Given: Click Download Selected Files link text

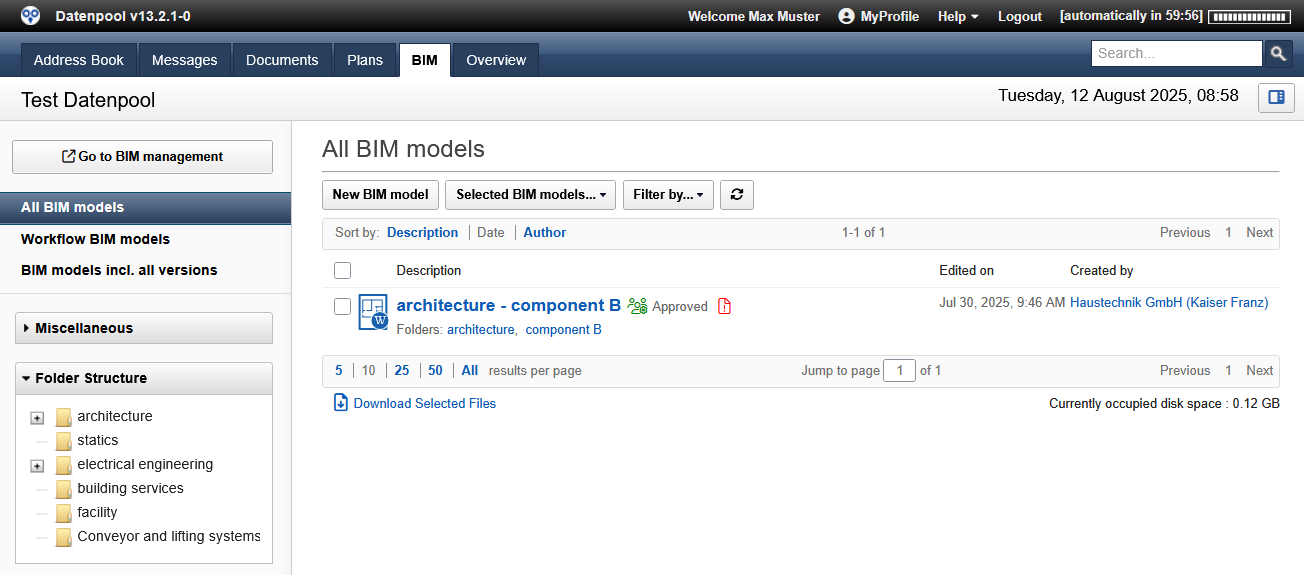Looking at the screenshot, I should pos(425,403).
